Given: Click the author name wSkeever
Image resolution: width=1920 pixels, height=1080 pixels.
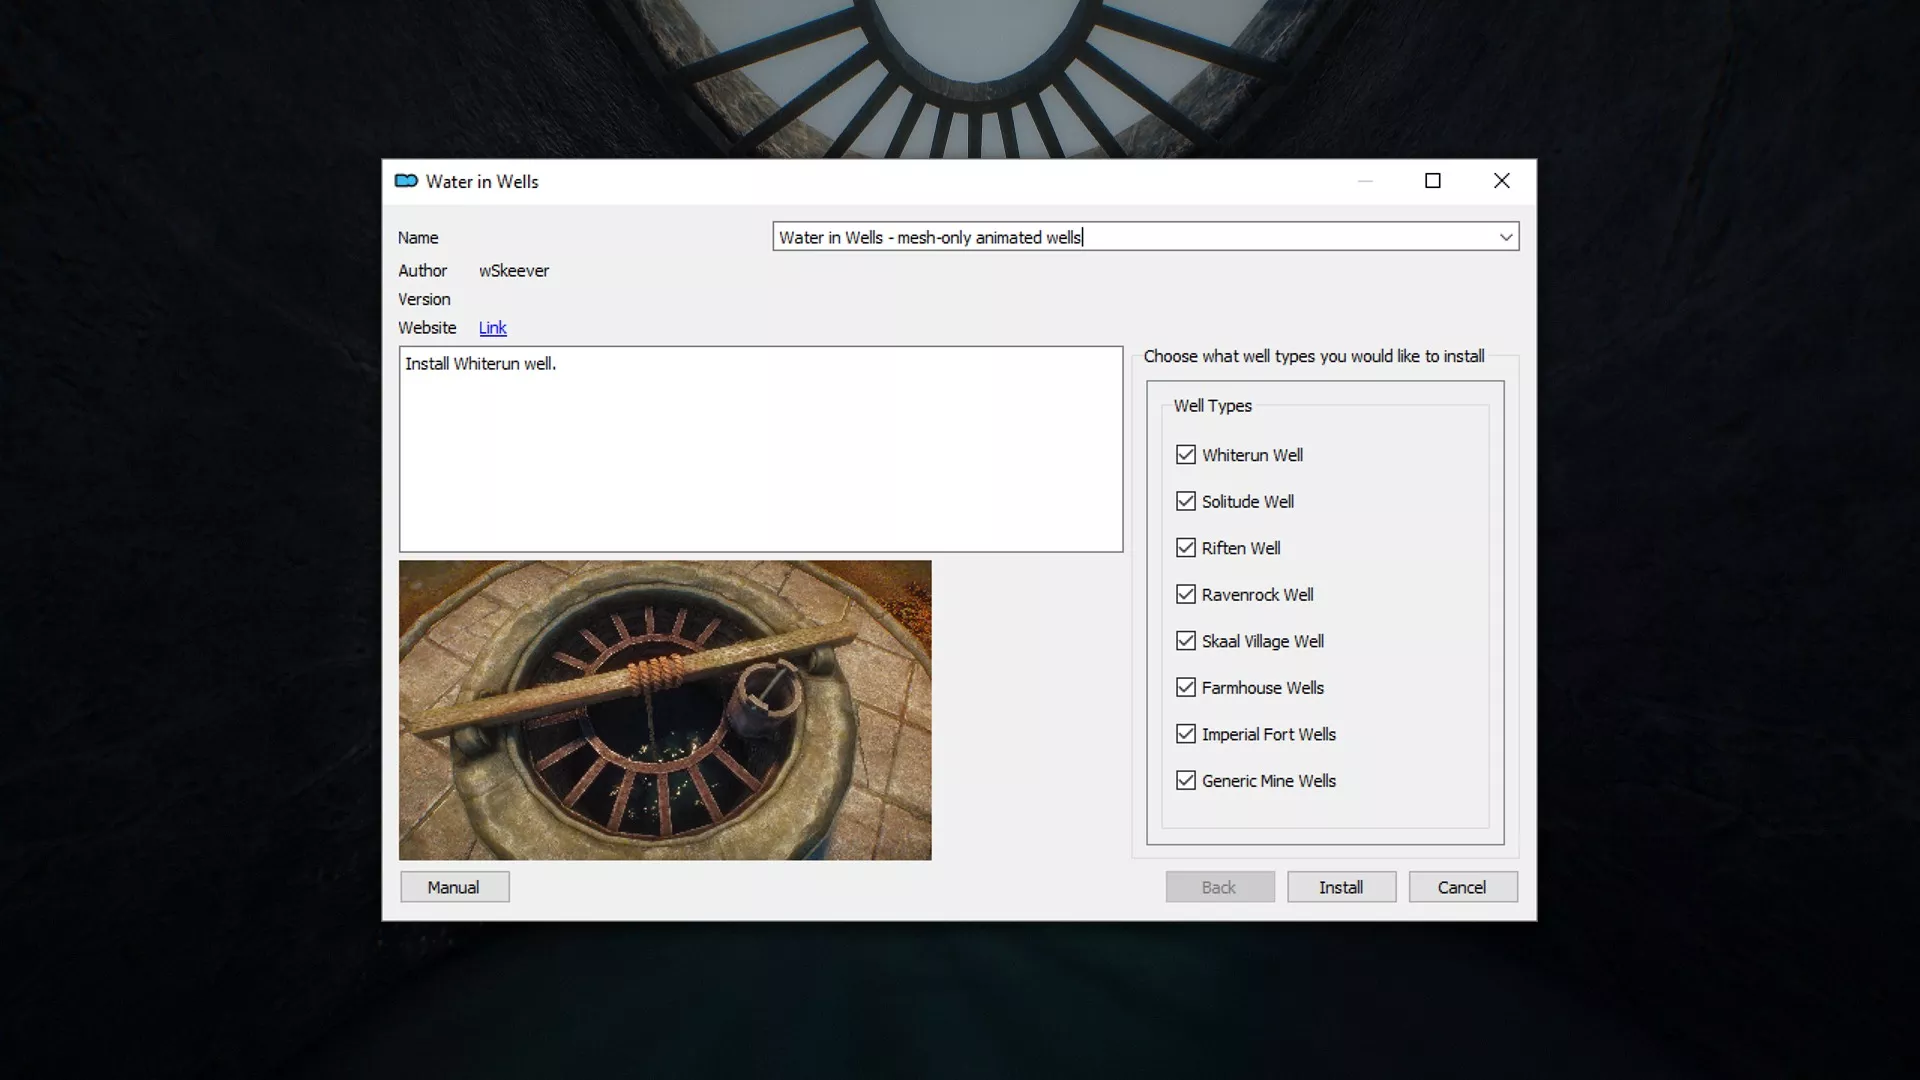Looking at the screenshot, I should tap(514, 271).
